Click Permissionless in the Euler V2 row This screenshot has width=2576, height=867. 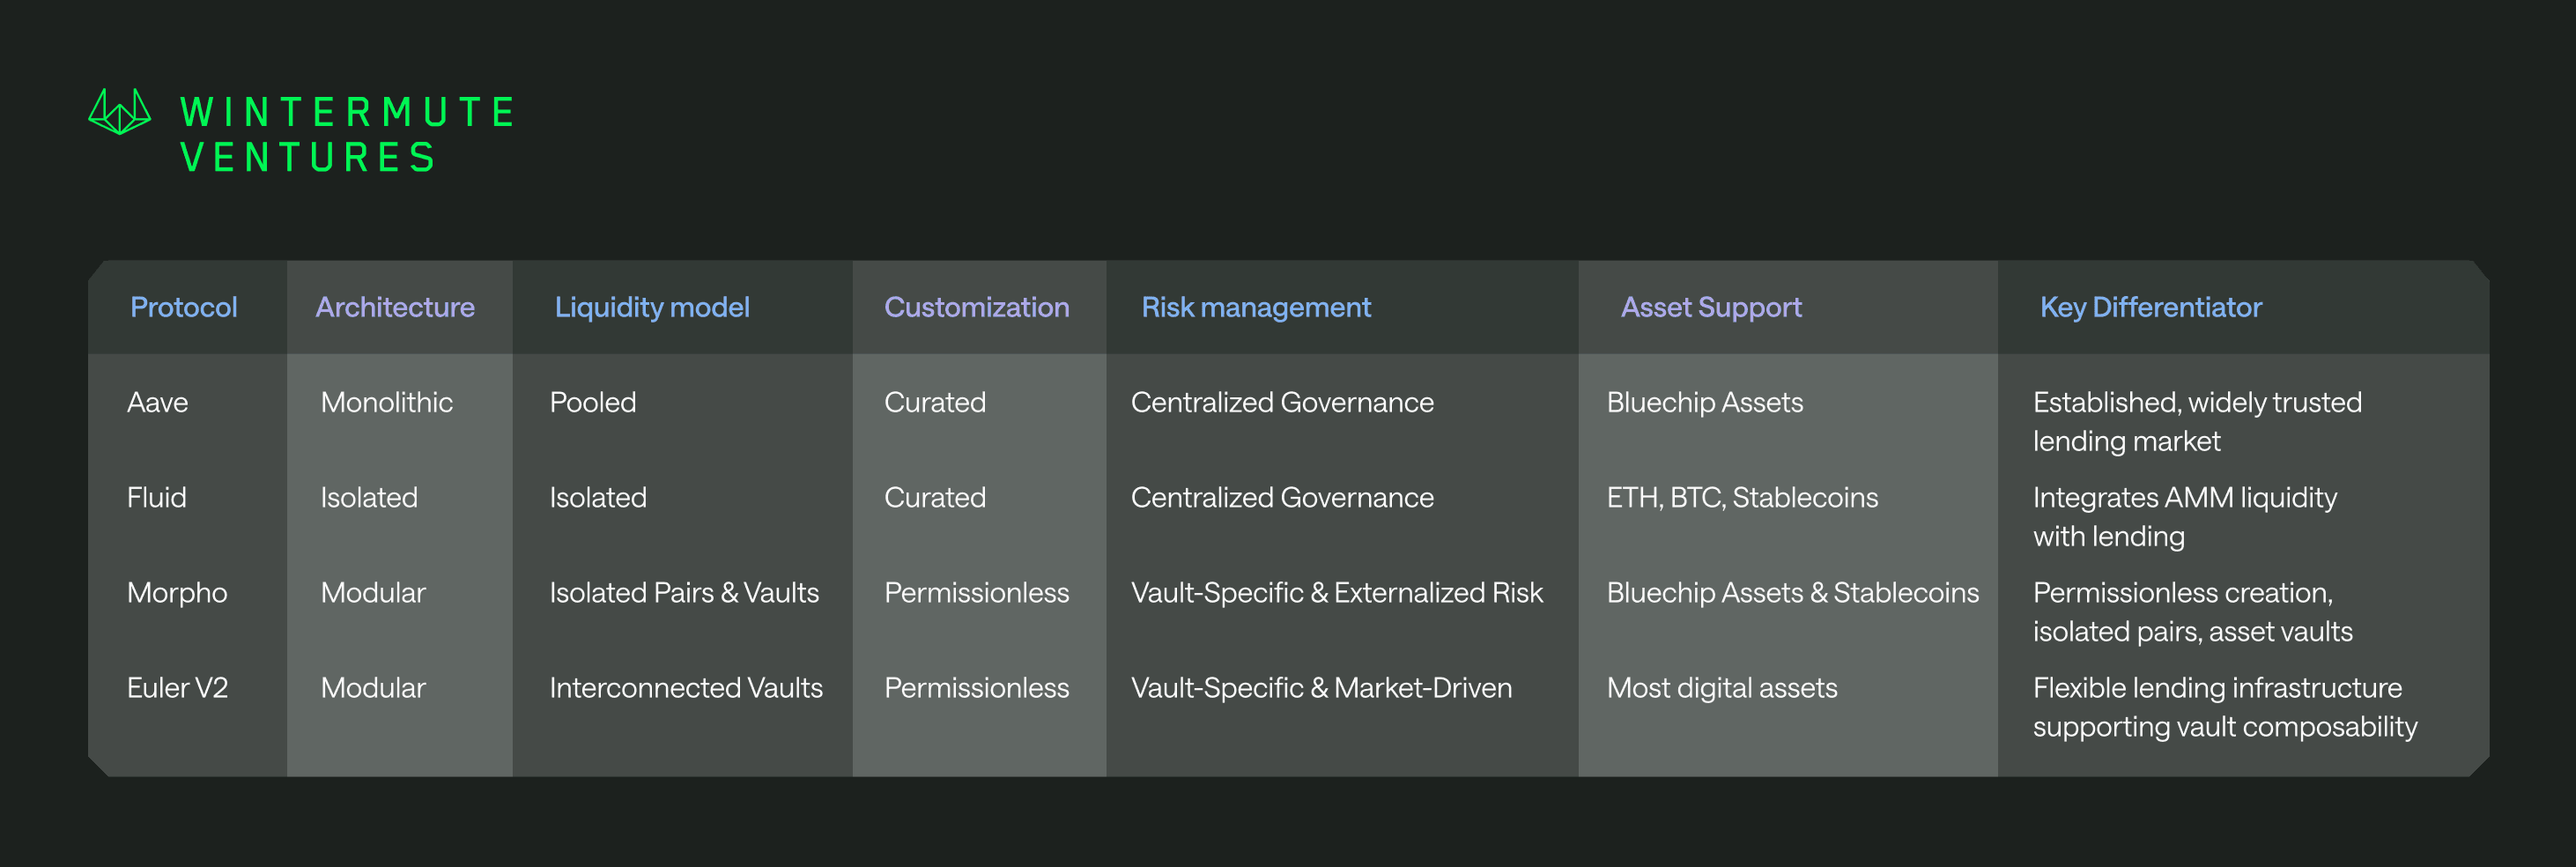pos(976,688)
